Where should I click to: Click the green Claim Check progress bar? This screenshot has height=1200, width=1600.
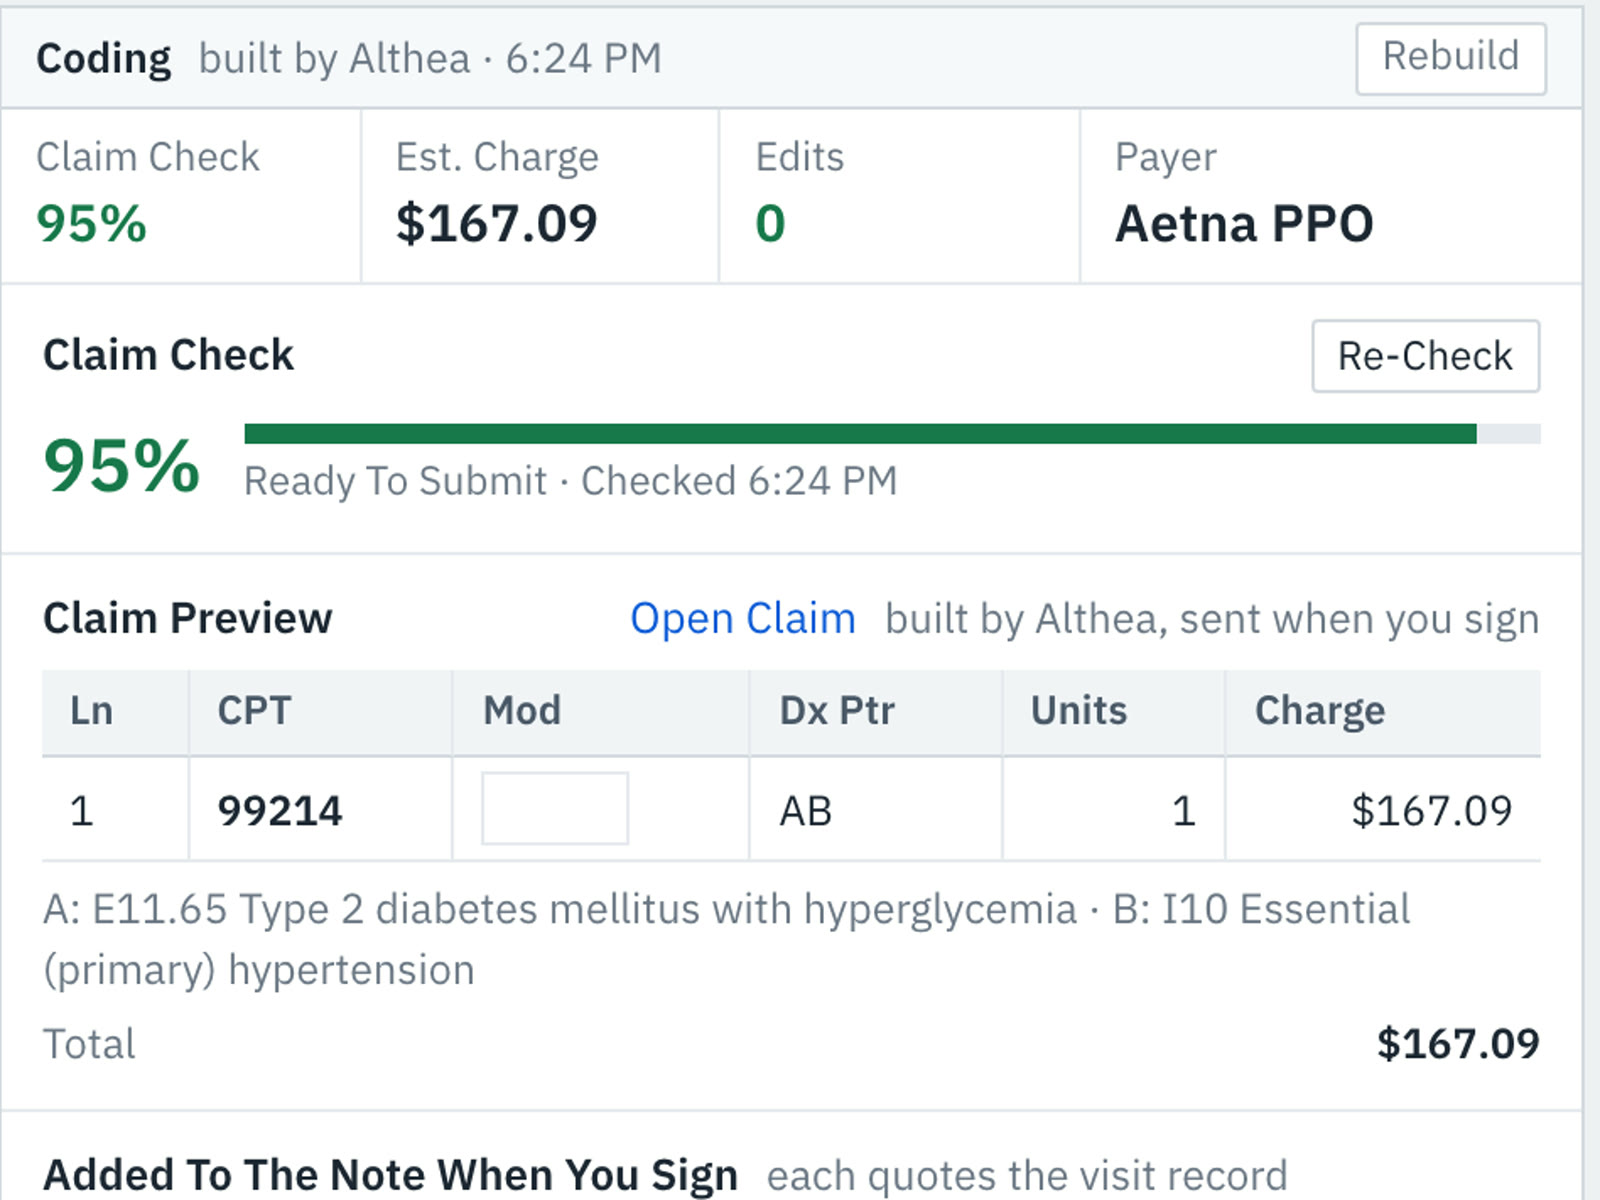coord(892,433)
